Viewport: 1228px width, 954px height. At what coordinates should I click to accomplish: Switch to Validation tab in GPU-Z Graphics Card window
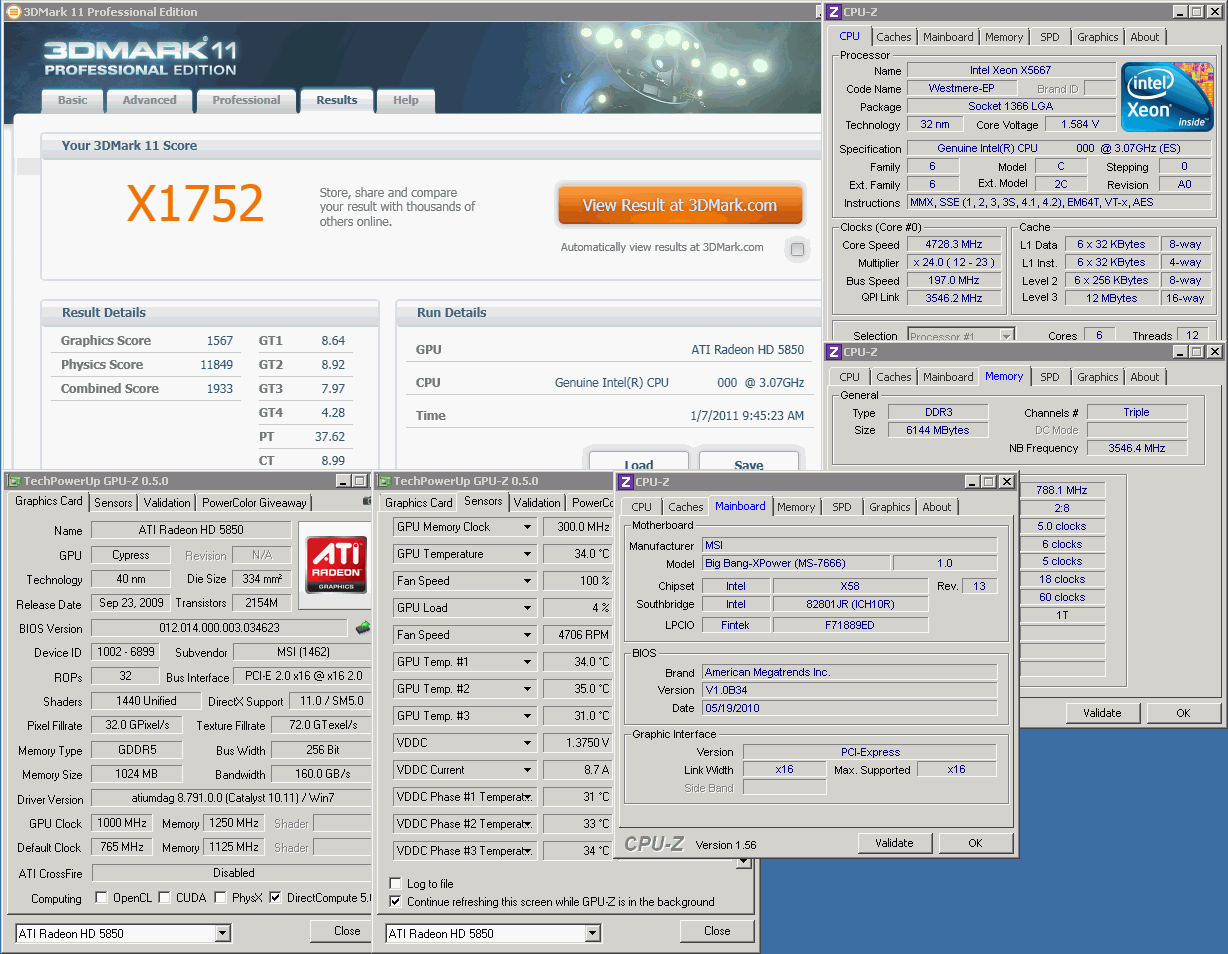coord(166,503)
